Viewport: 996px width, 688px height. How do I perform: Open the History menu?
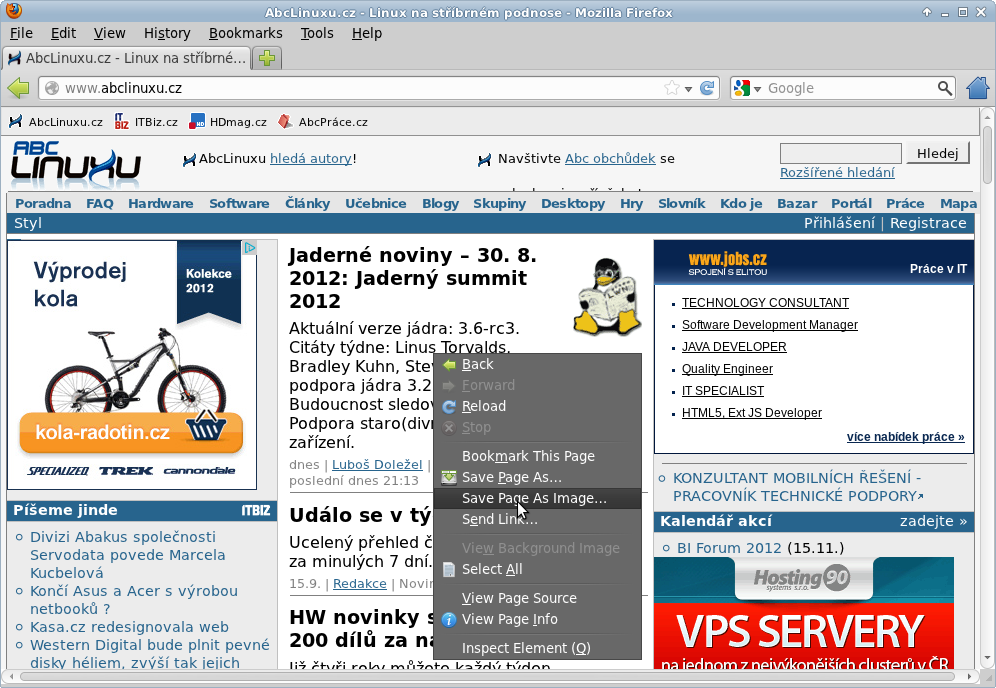point(167,33)
